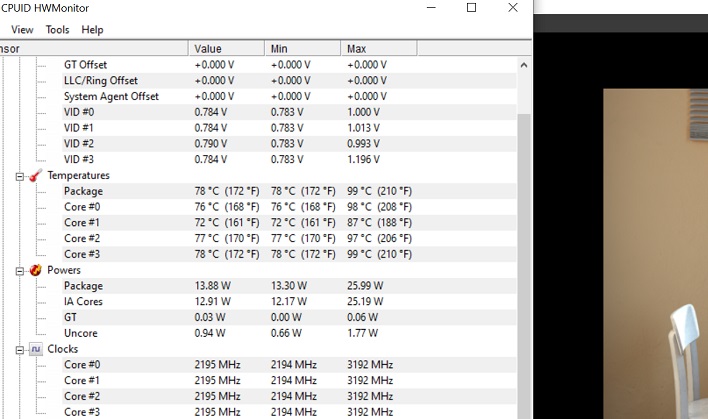Click the photo in the background window

tap(656, 254)
